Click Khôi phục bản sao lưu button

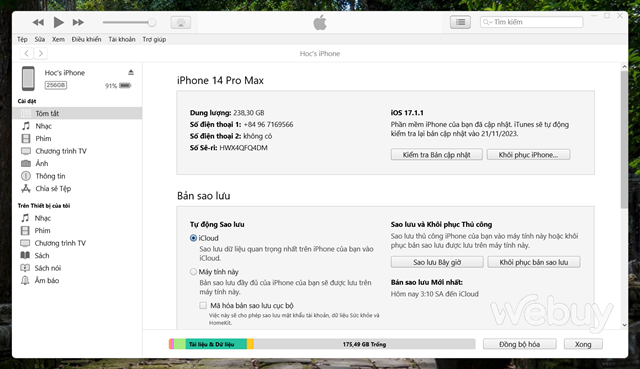click(x=533, y=262)
